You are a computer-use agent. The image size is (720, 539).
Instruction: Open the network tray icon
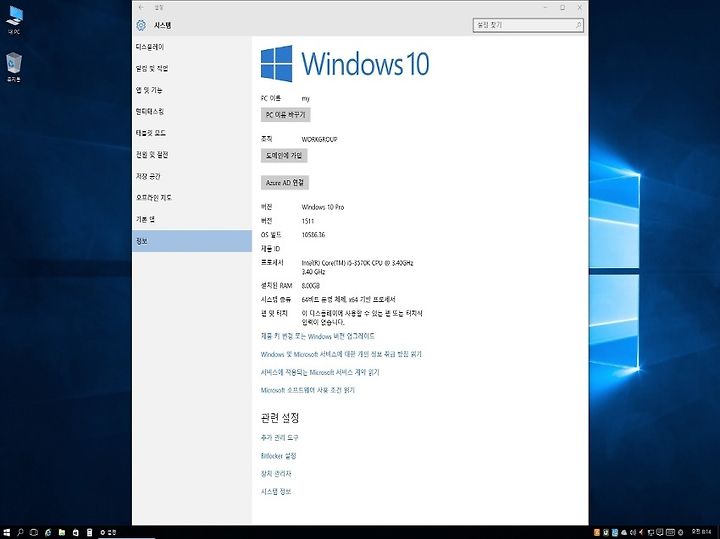click(651, 533)
